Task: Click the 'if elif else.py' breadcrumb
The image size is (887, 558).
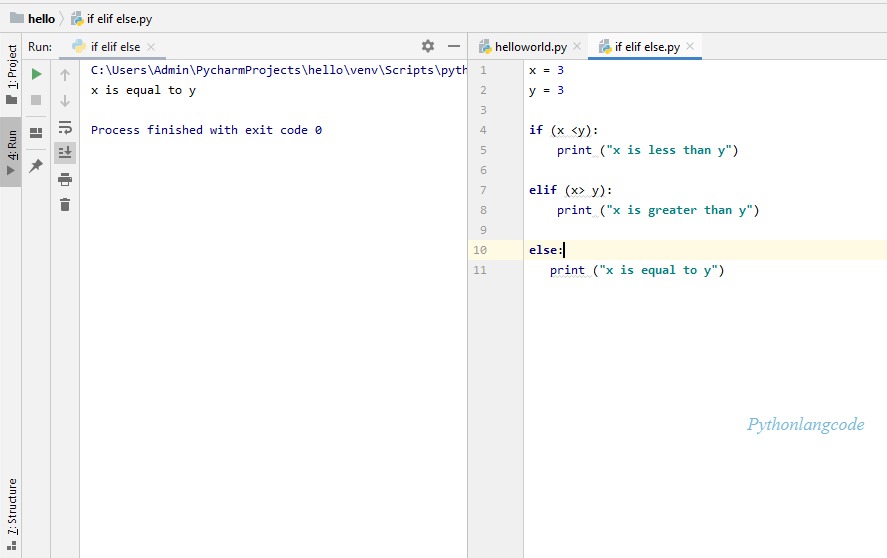Action: point(112,19)
